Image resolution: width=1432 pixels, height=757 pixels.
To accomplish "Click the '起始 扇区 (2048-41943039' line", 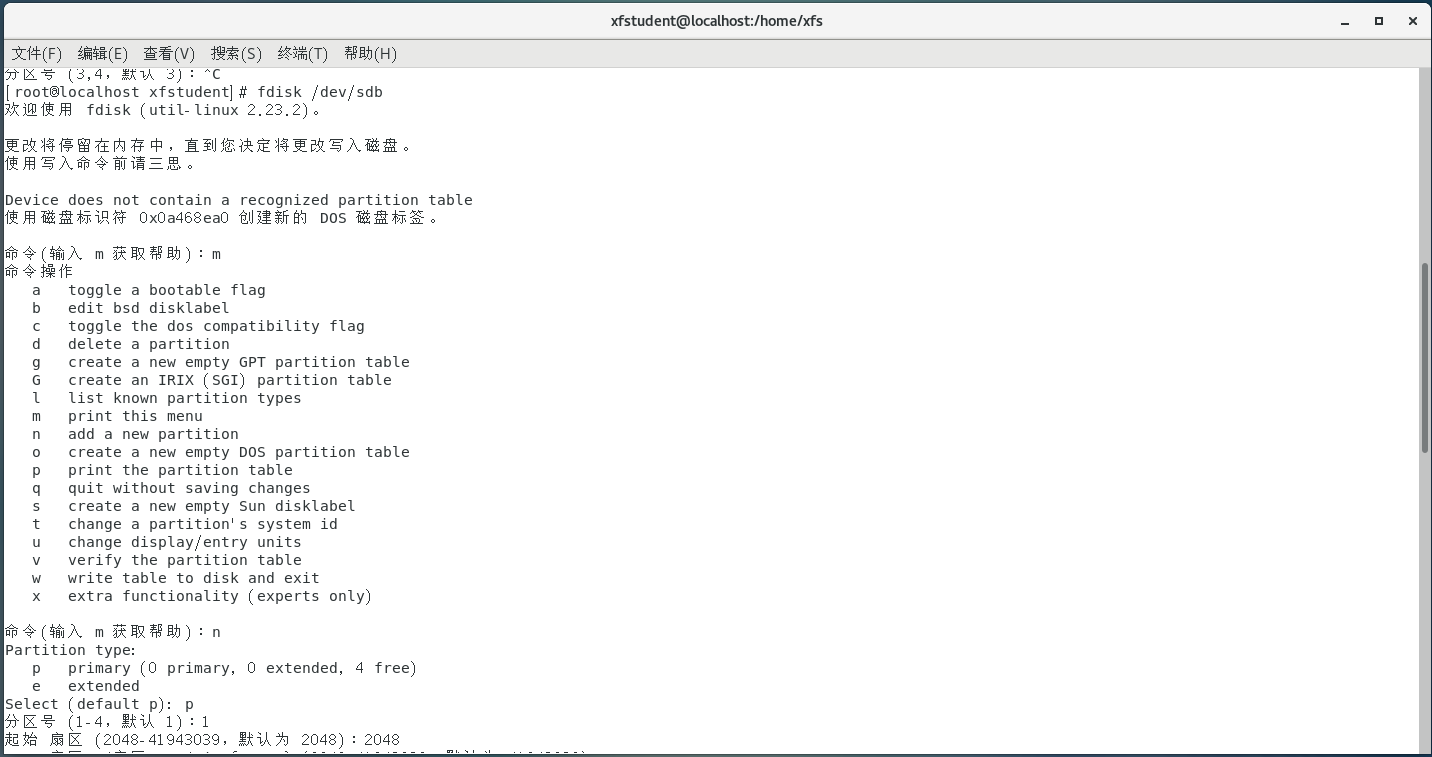I will tap(203, 740).
